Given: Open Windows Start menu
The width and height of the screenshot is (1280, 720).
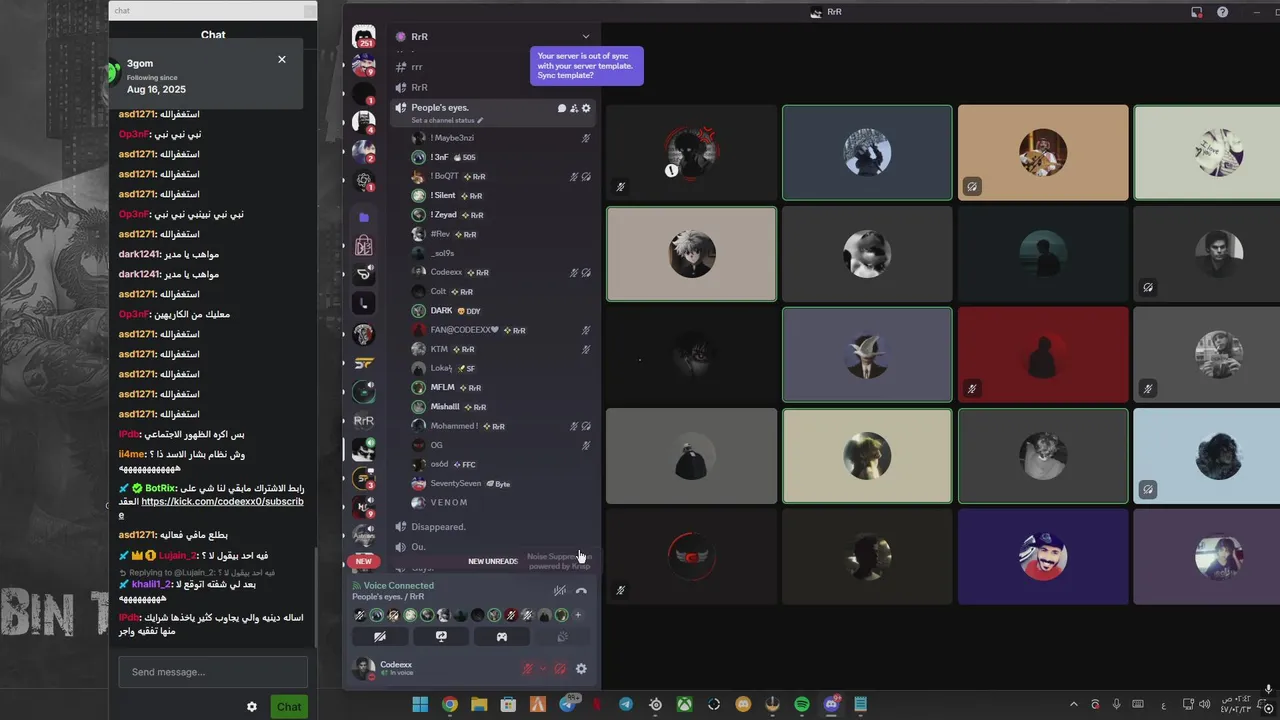Looking at the screenshot, I should click(420, 705).
